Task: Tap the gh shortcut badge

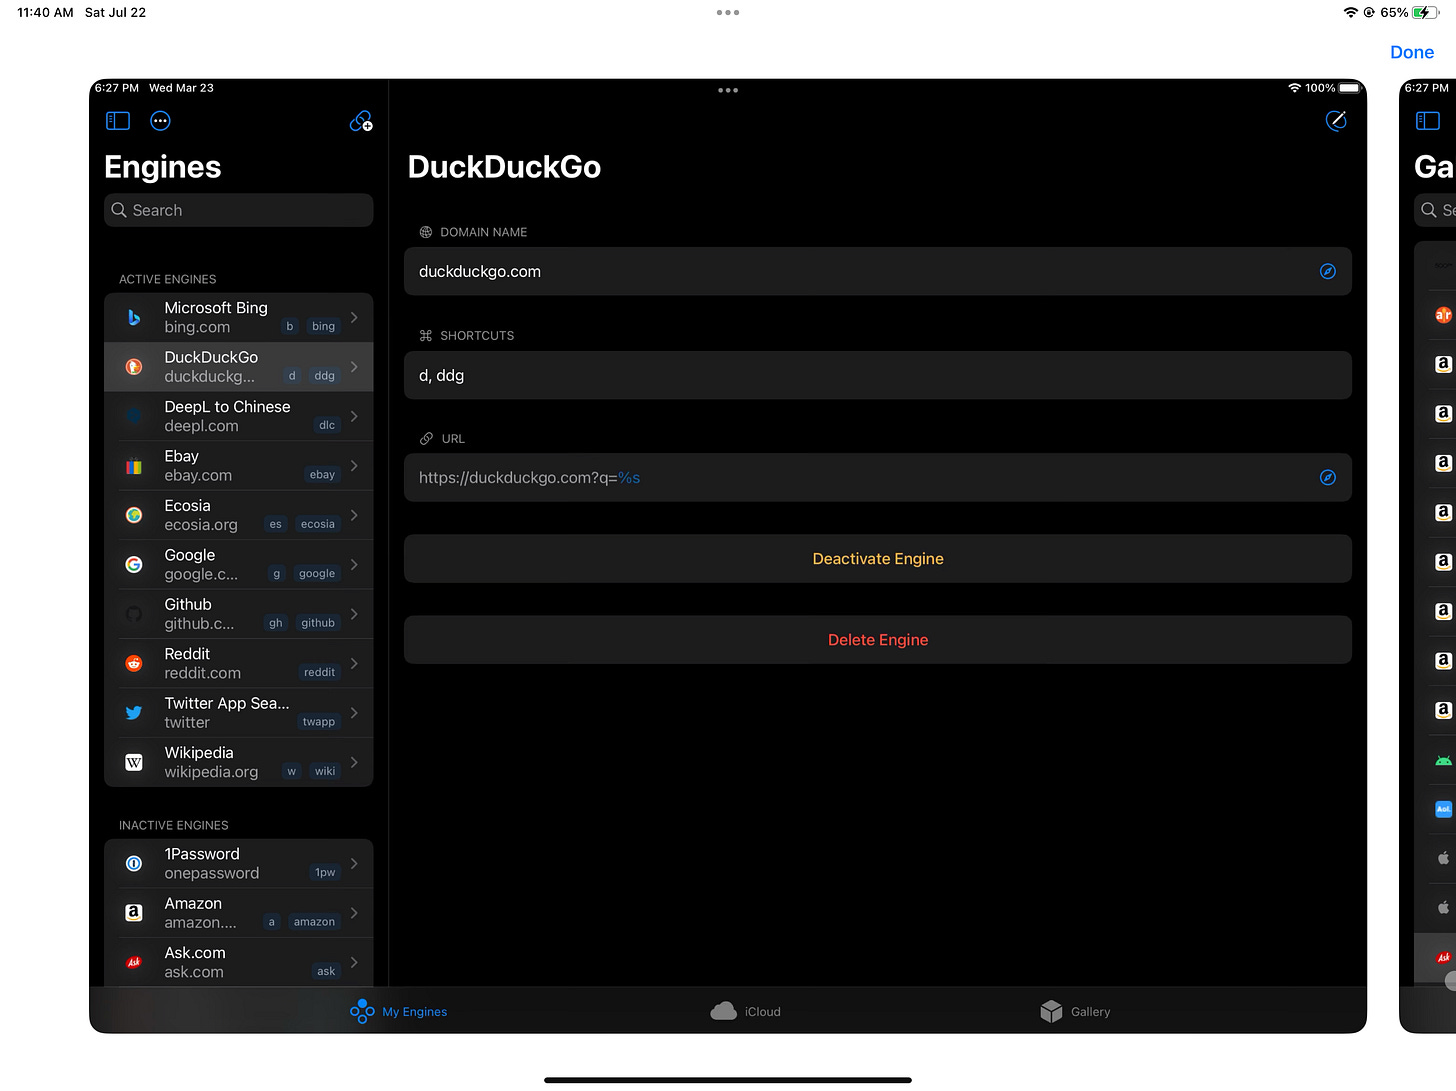Action: (x=276, y=623)
